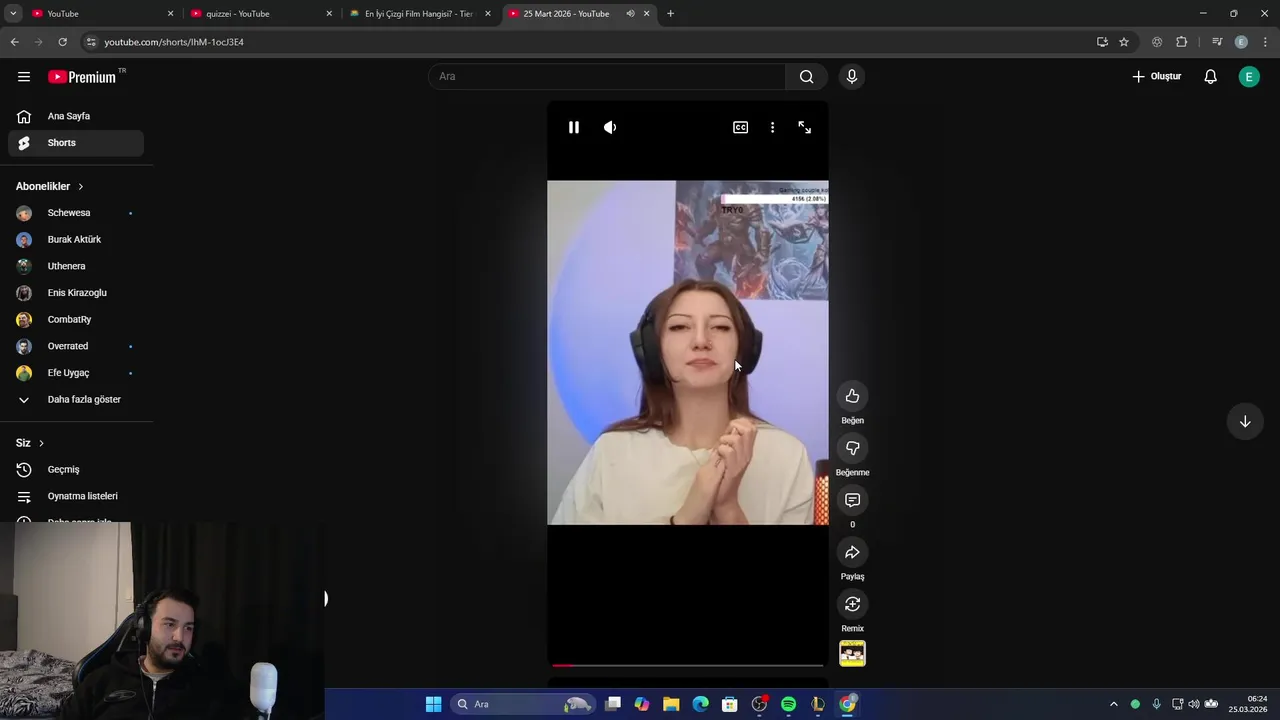Open File Explorer from the taskbar
This screenshot has width=1280, height=720.
(x=671, y=704)
